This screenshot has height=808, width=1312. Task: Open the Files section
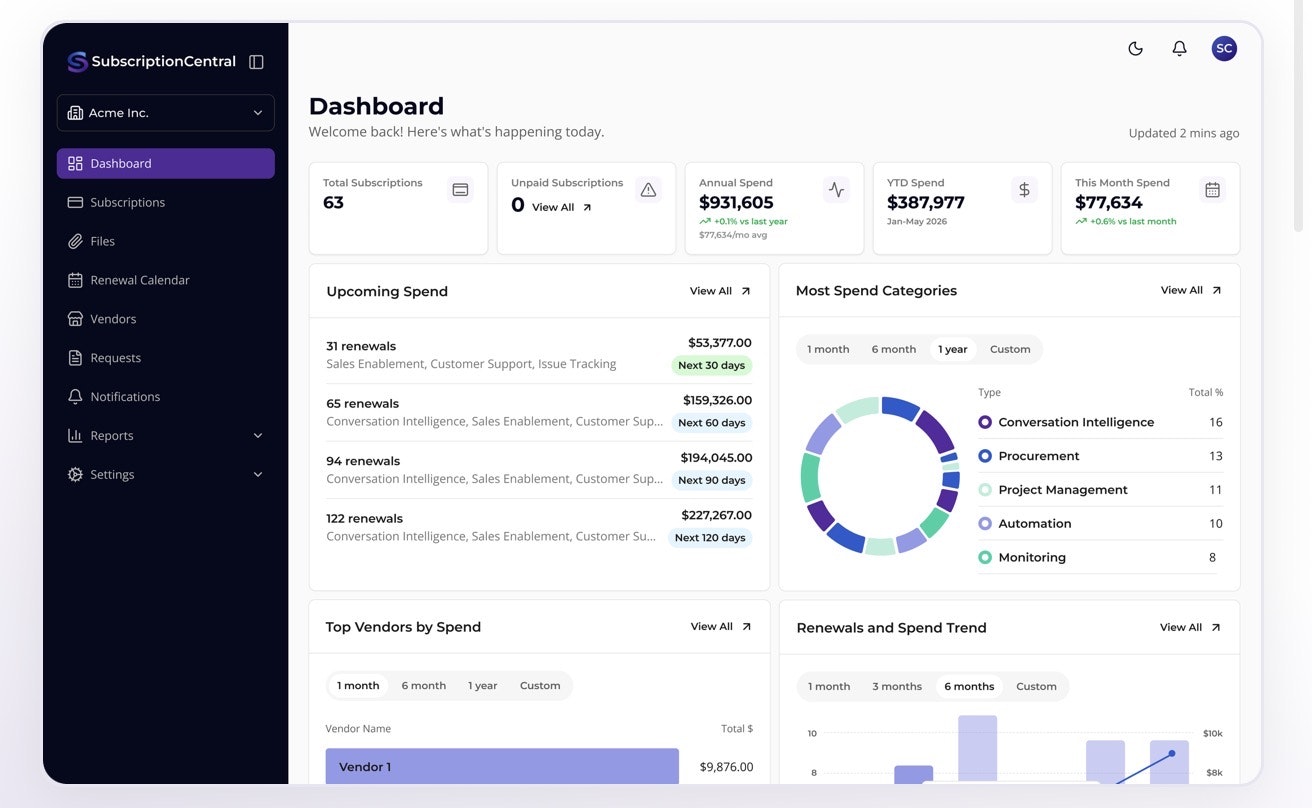[166, 241]
